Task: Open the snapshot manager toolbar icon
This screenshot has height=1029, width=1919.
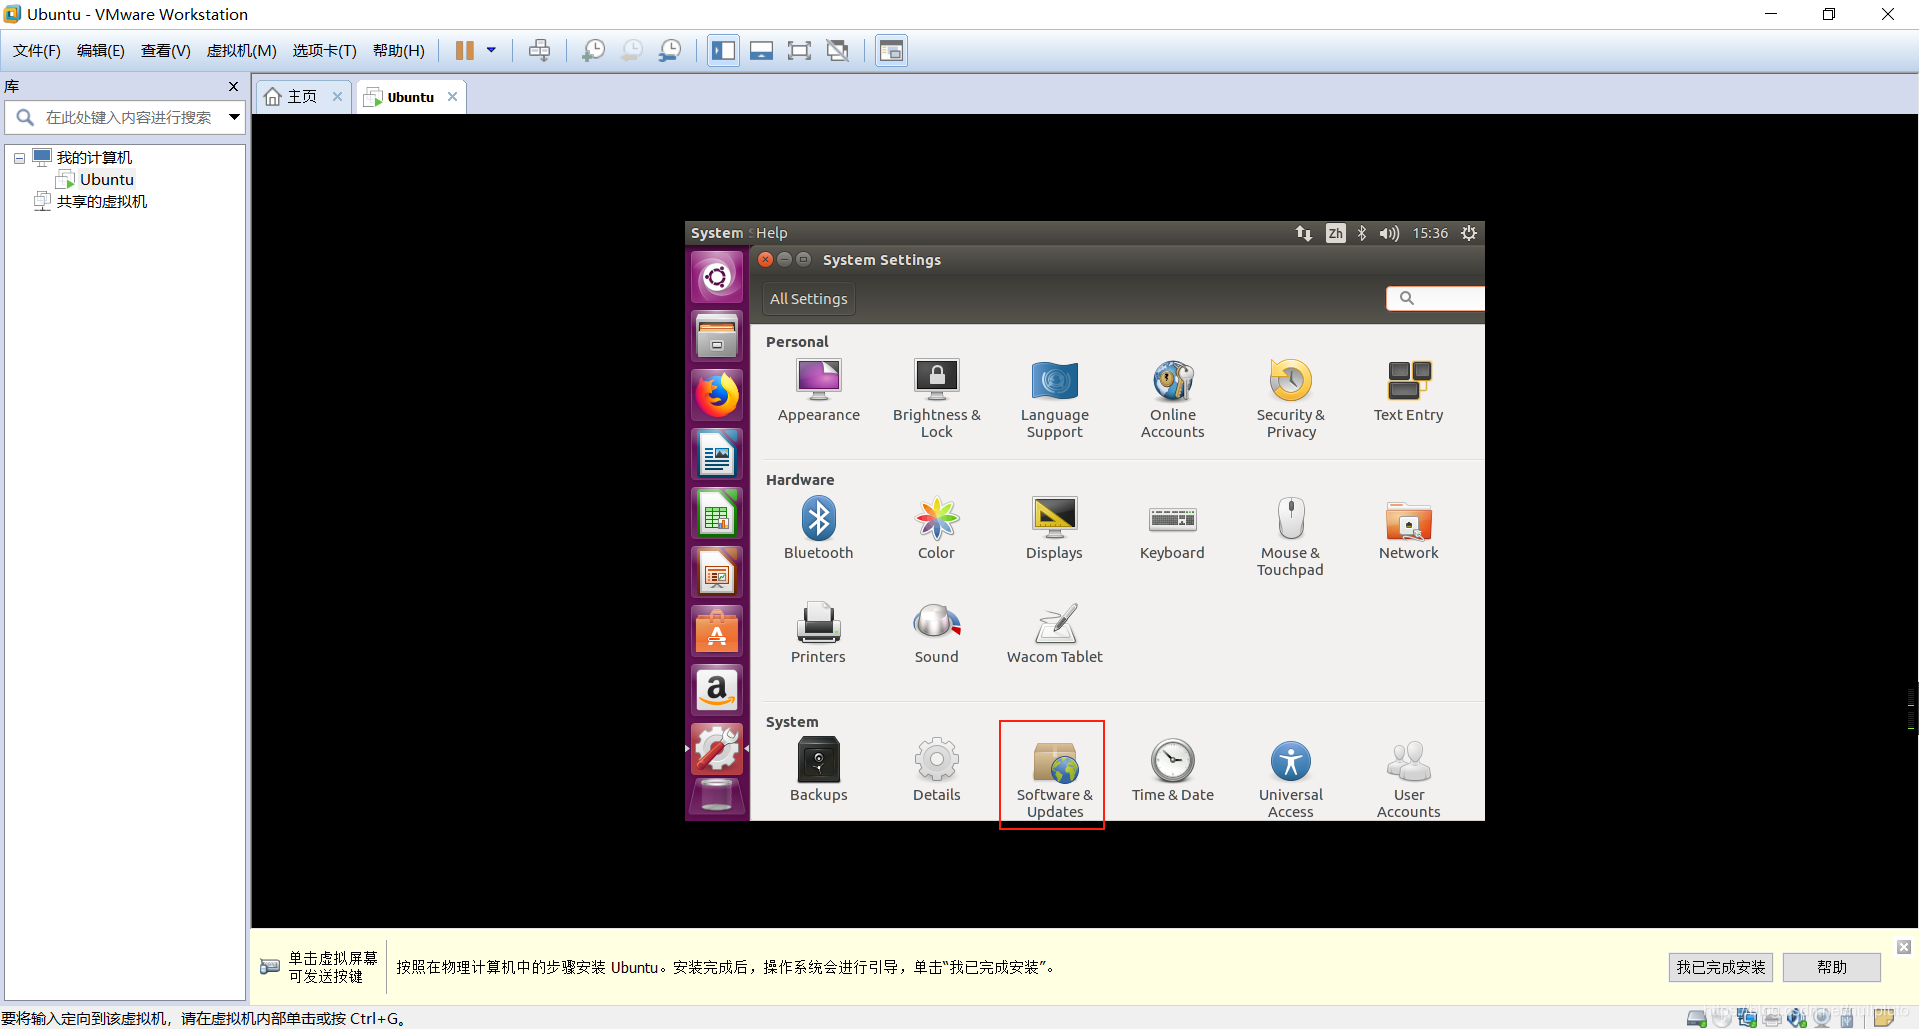Action: point(670,50)
